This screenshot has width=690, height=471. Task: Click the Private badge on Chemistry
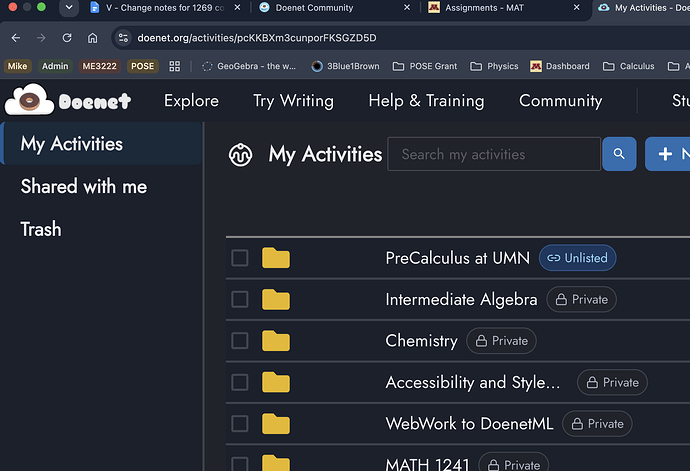[x=501, y=341]
